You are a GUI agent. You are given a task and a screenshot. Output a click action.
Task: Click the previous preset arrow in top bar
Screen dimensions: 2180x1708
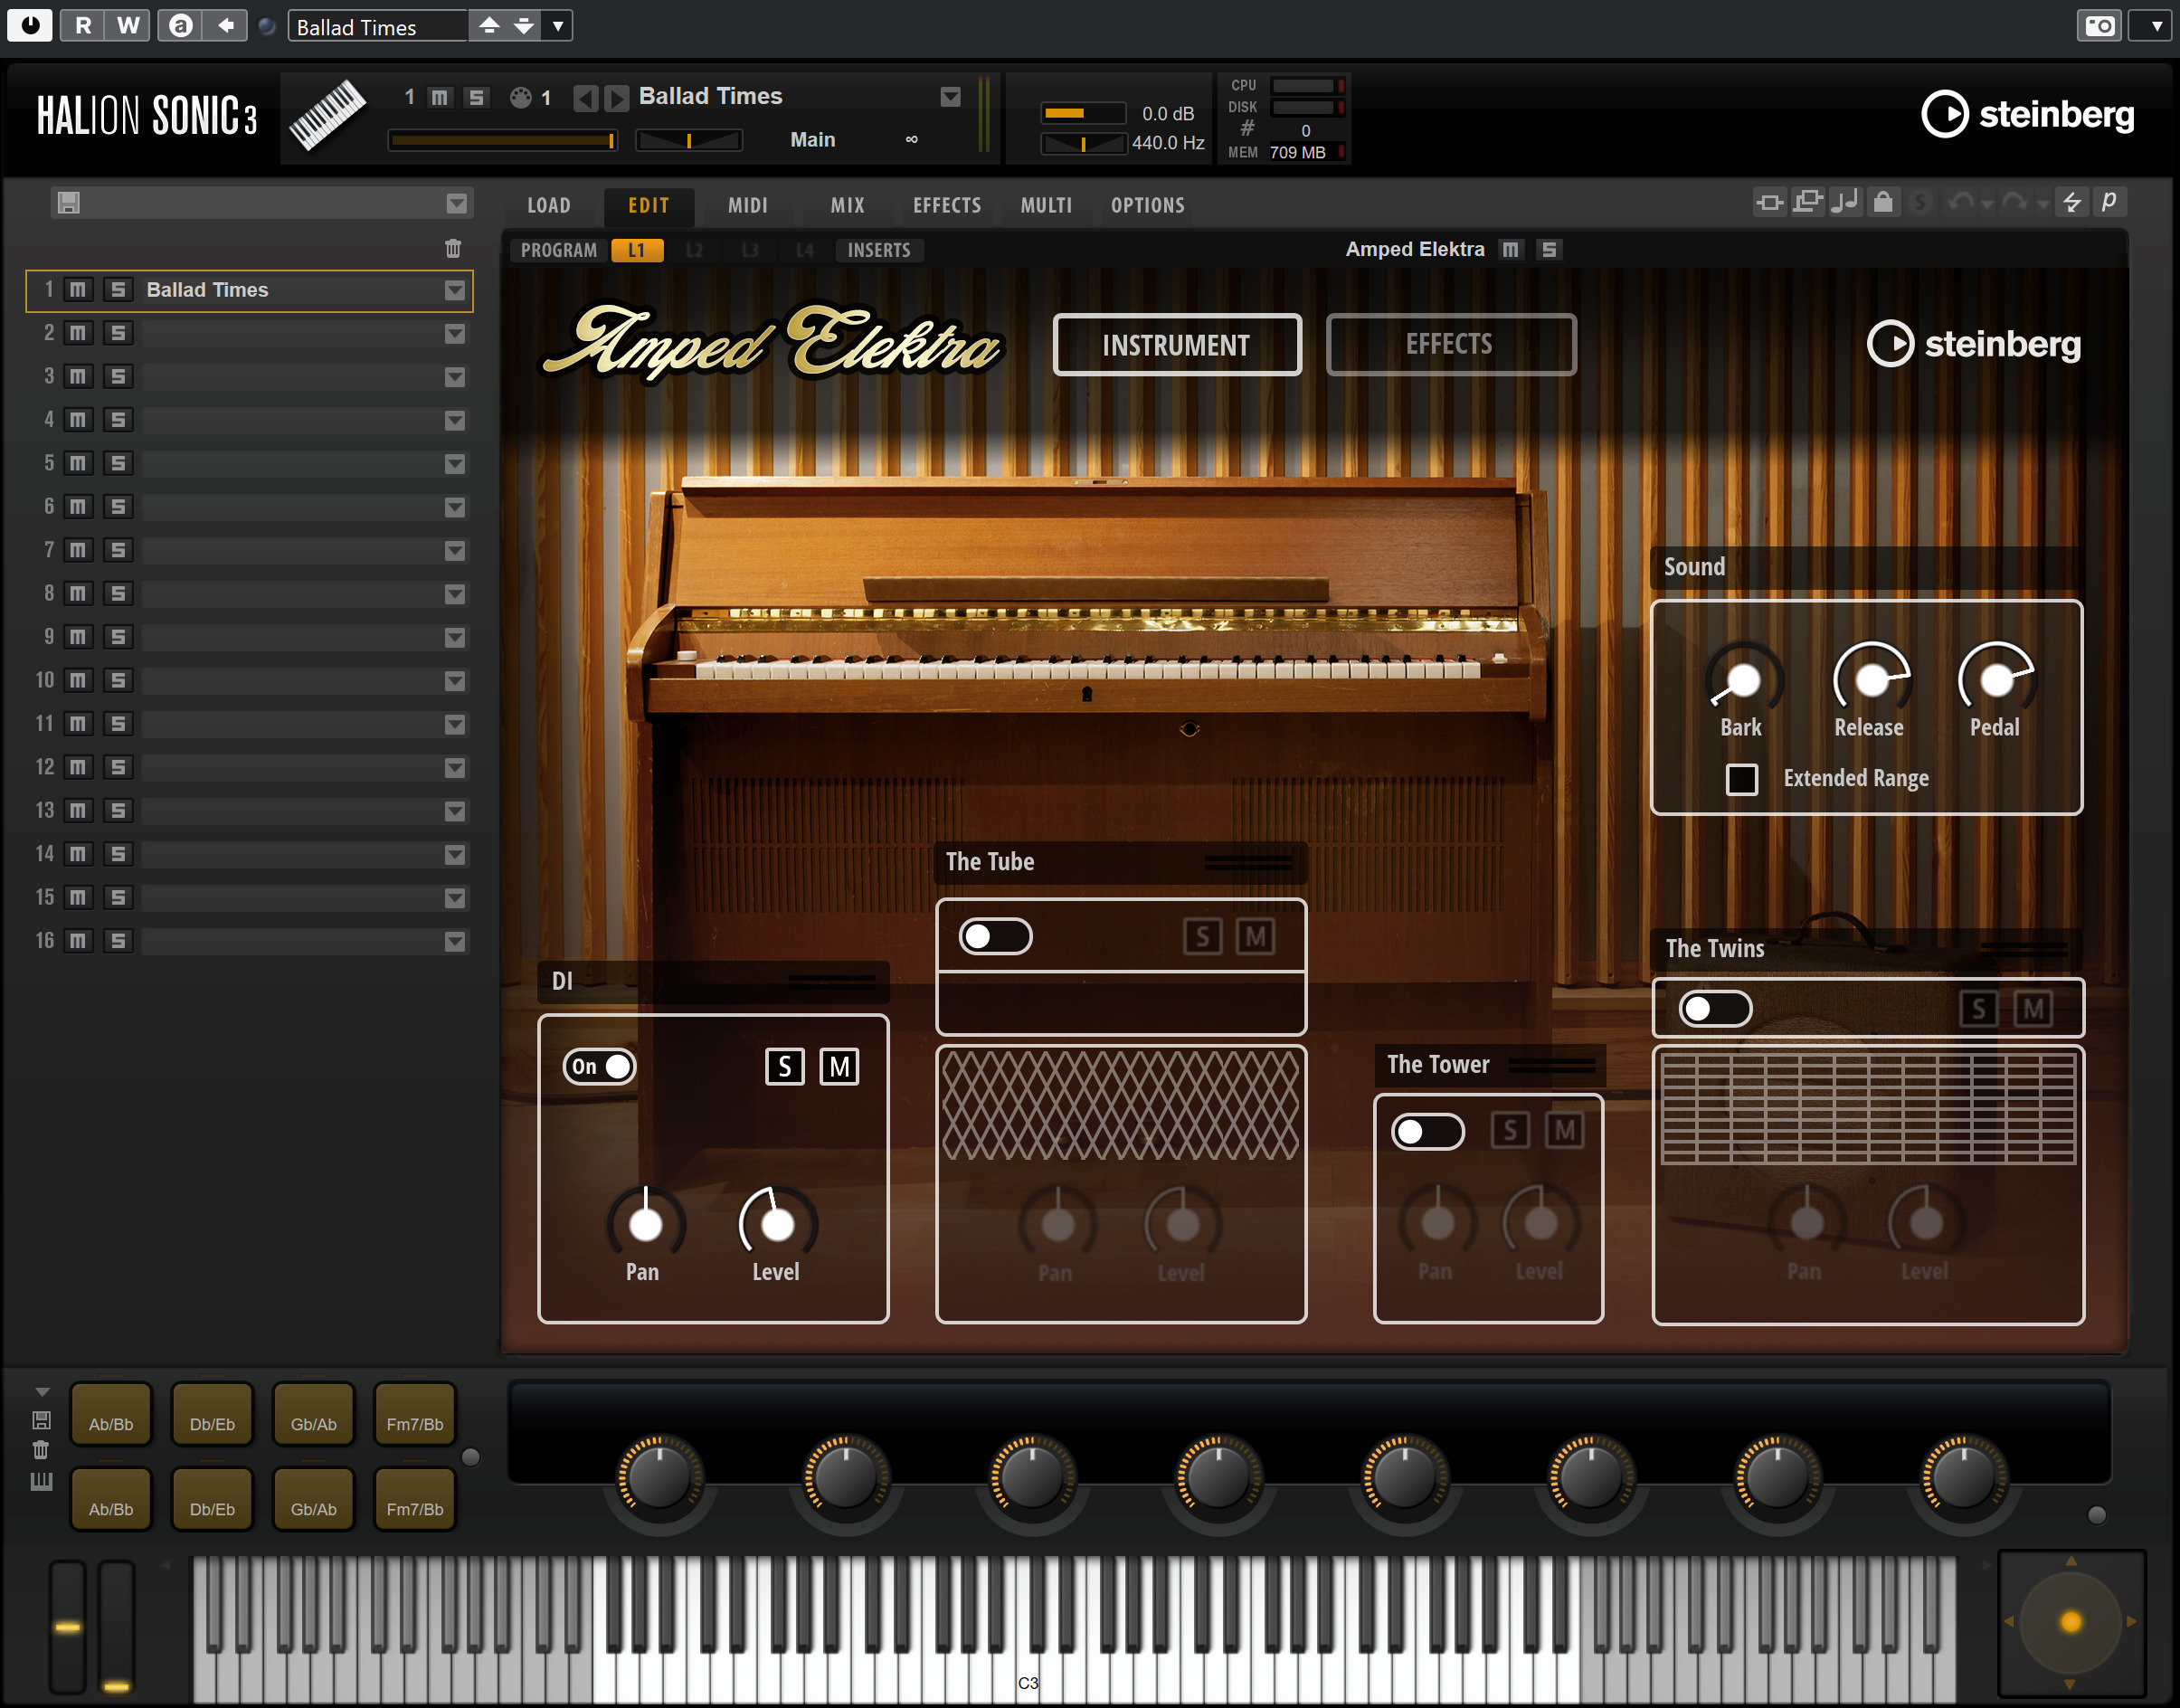(x=489, y=26)
